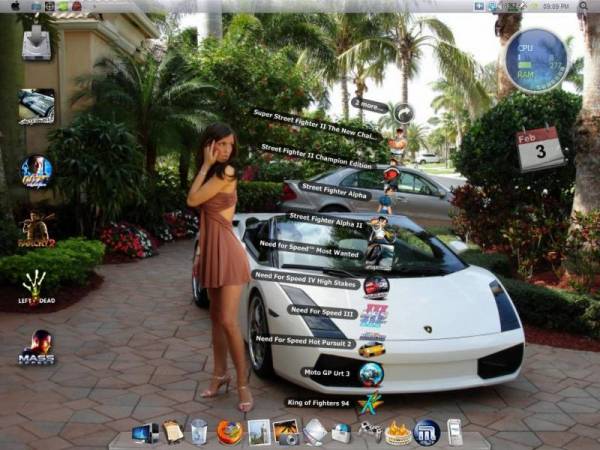The width and height of the screenshot is (600, 450).
Task: Open the Feb 3 calendar widget
Action: coord(540,148)
